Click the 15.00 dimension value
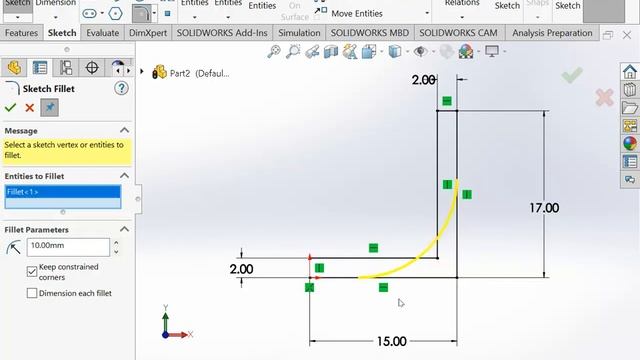The image size is (640, 360). [x=391, y=341]
